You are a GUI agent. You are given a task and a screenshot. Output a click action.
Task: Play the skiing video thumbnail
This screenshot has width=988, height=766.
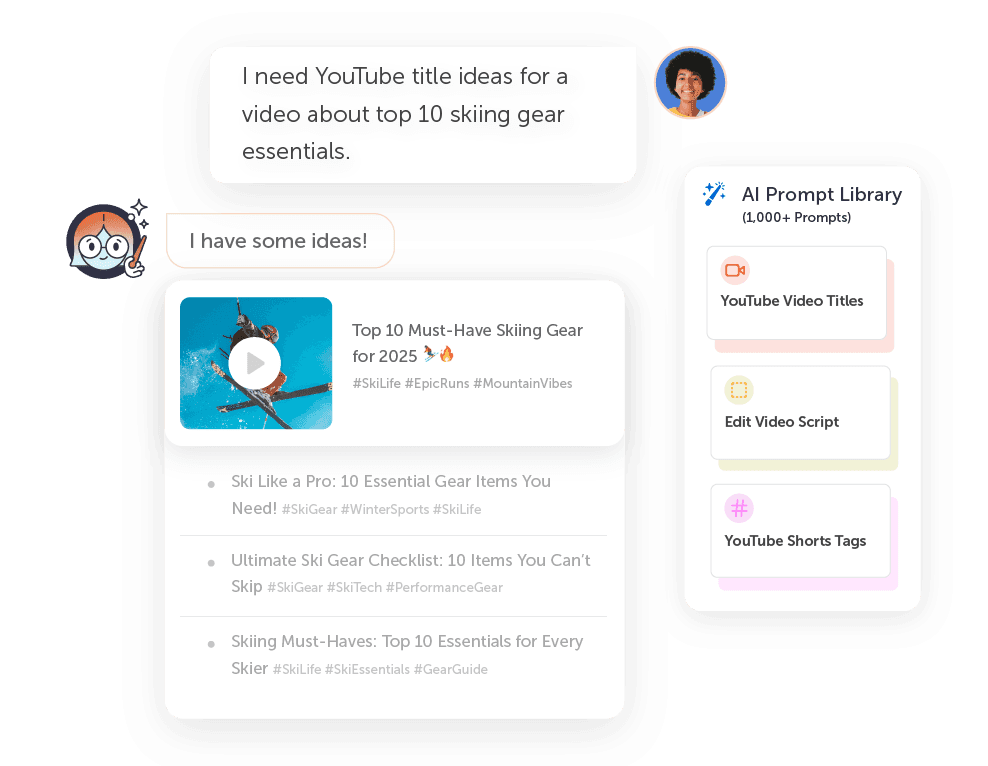[255, 363]
